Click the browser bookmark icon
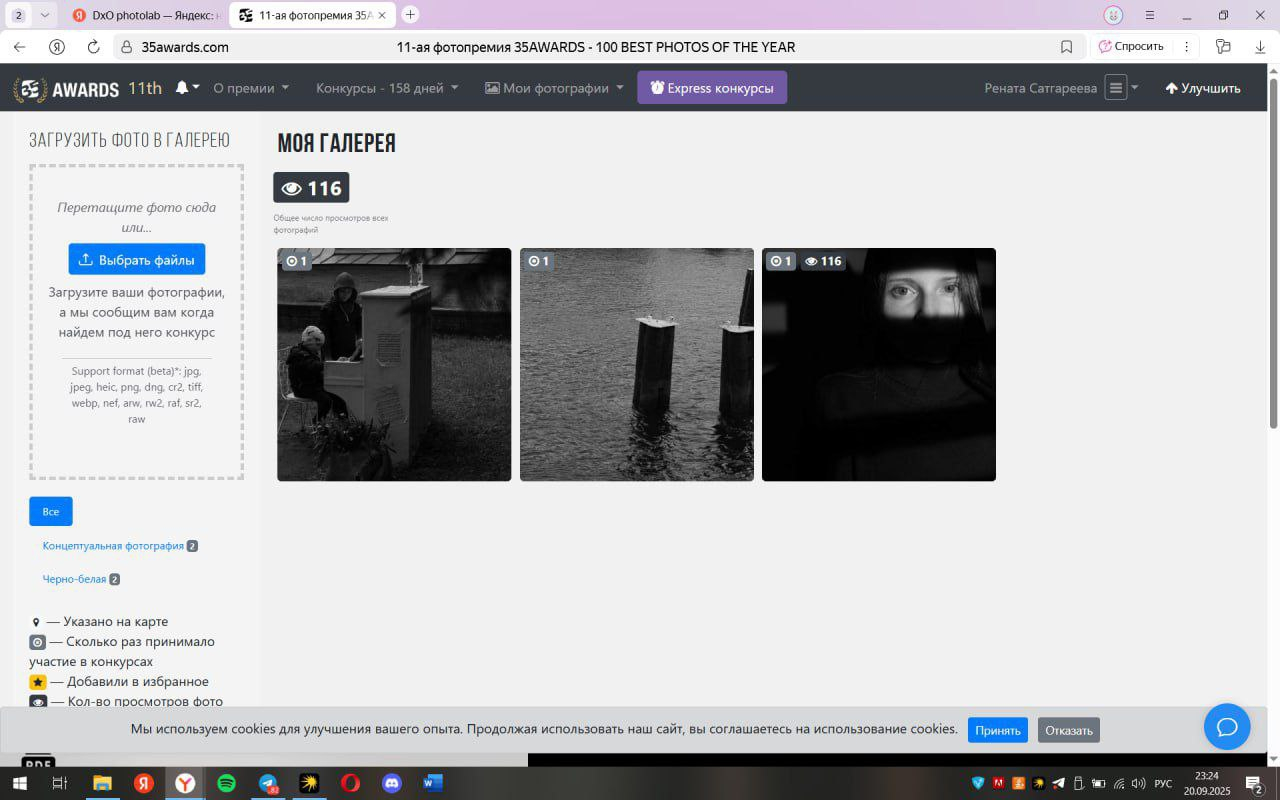The height and width of the screenshot is (800, 1280). [1066, 47]
